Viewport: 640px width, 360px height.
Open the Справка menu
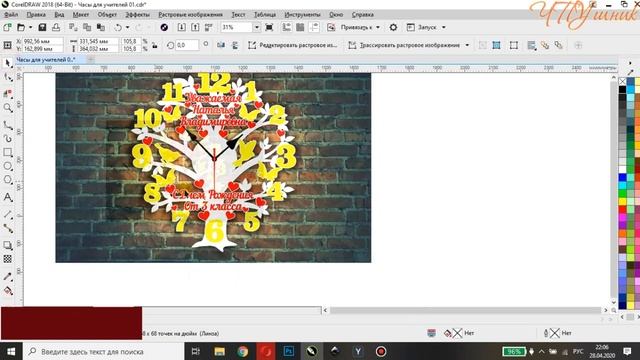(x=362, y=14)
